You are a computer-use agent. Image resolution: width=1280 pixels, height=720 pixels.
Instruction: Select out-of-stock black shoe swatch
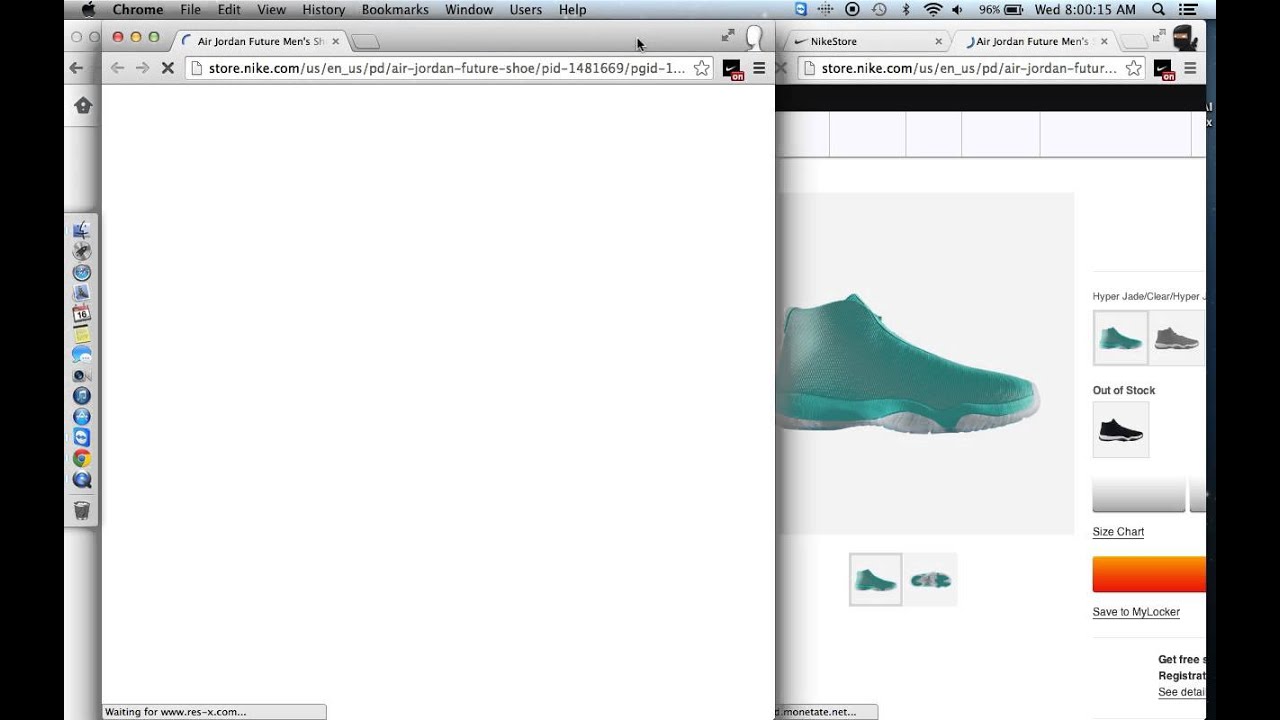pos(1121,430)
